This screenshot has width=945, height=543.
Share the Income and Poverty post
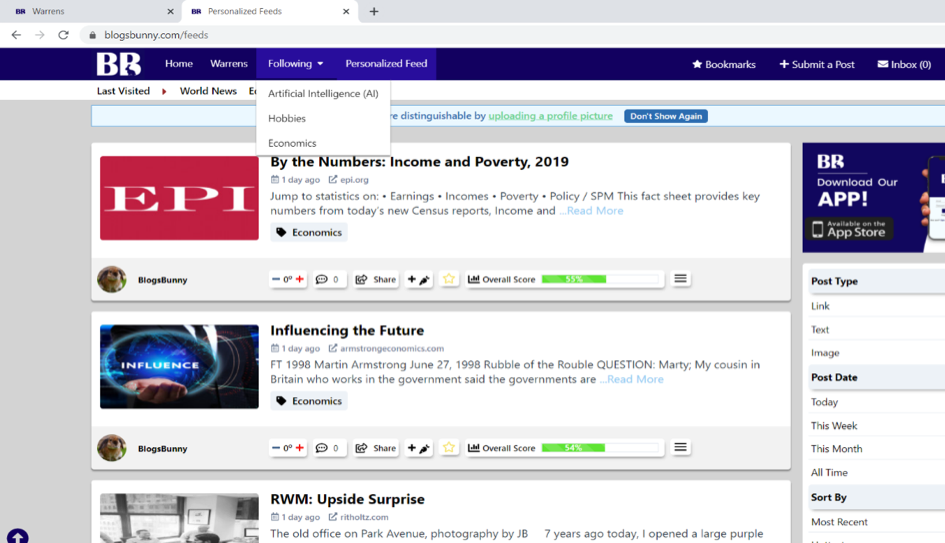(376, 279)
